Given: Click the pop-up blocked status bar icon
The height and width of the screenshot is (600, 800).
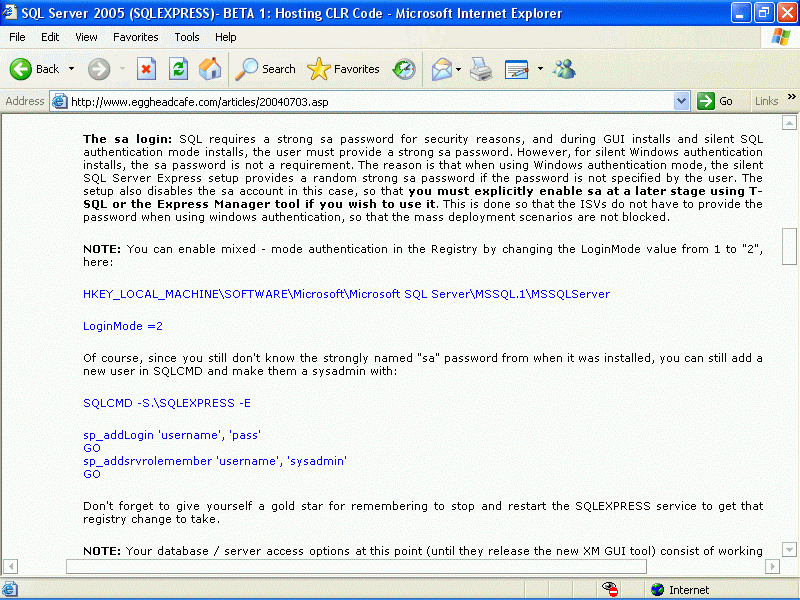Looking at the screenshot, I should coord(611,589).
